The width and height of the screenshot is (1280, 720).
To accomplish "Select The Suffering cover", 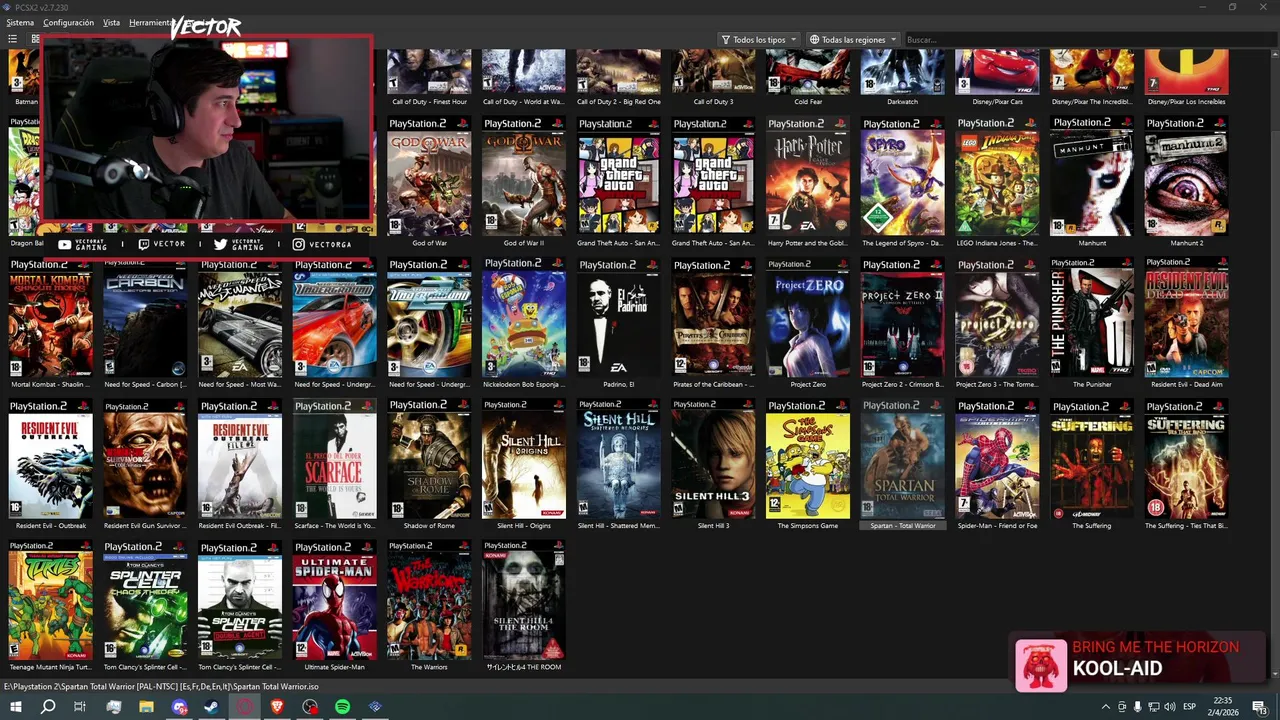I will coord(1092,459).
